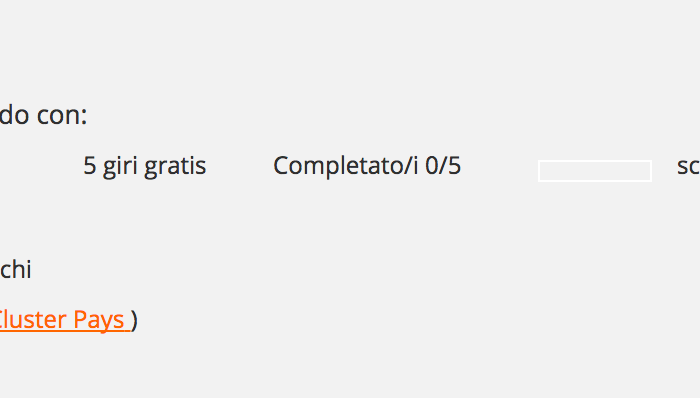Screen dimensions: 700x398
Task: Click the '0/5' completion counter
Action: coord(443,166)
